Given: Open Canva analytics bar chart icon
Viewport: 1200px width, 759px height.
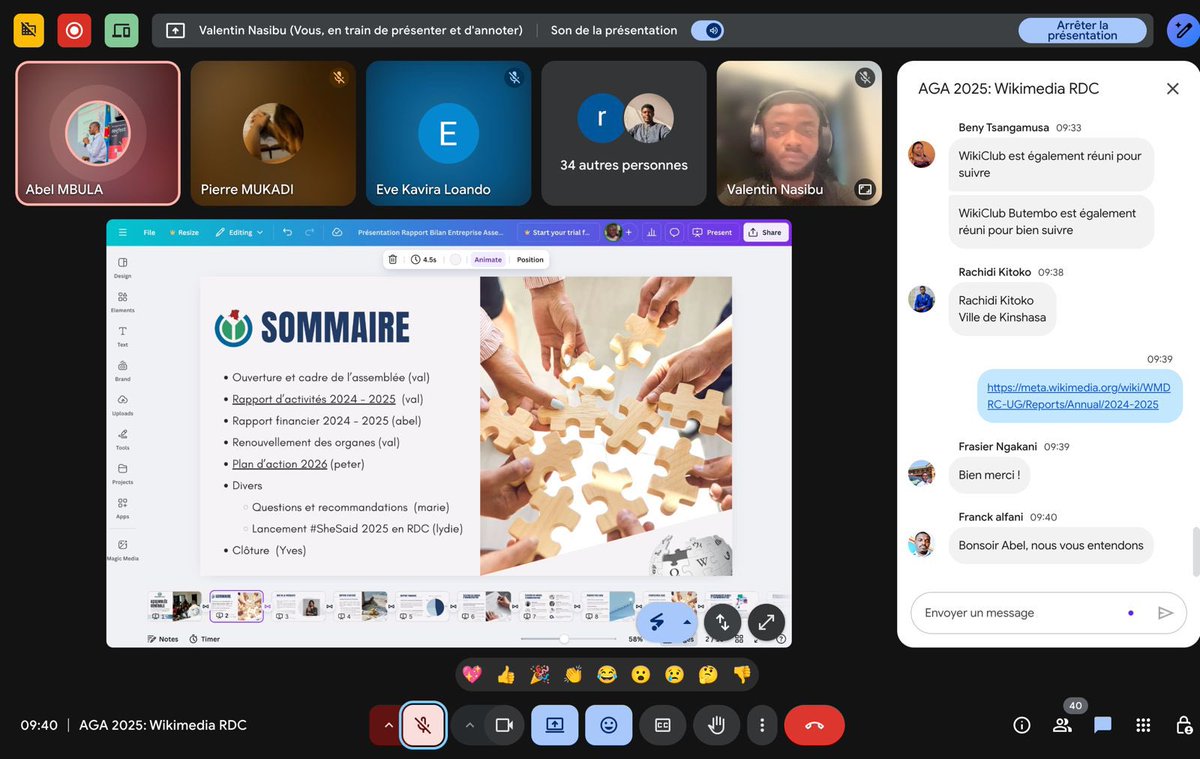Looking at the screenshot, I should 652,232.
